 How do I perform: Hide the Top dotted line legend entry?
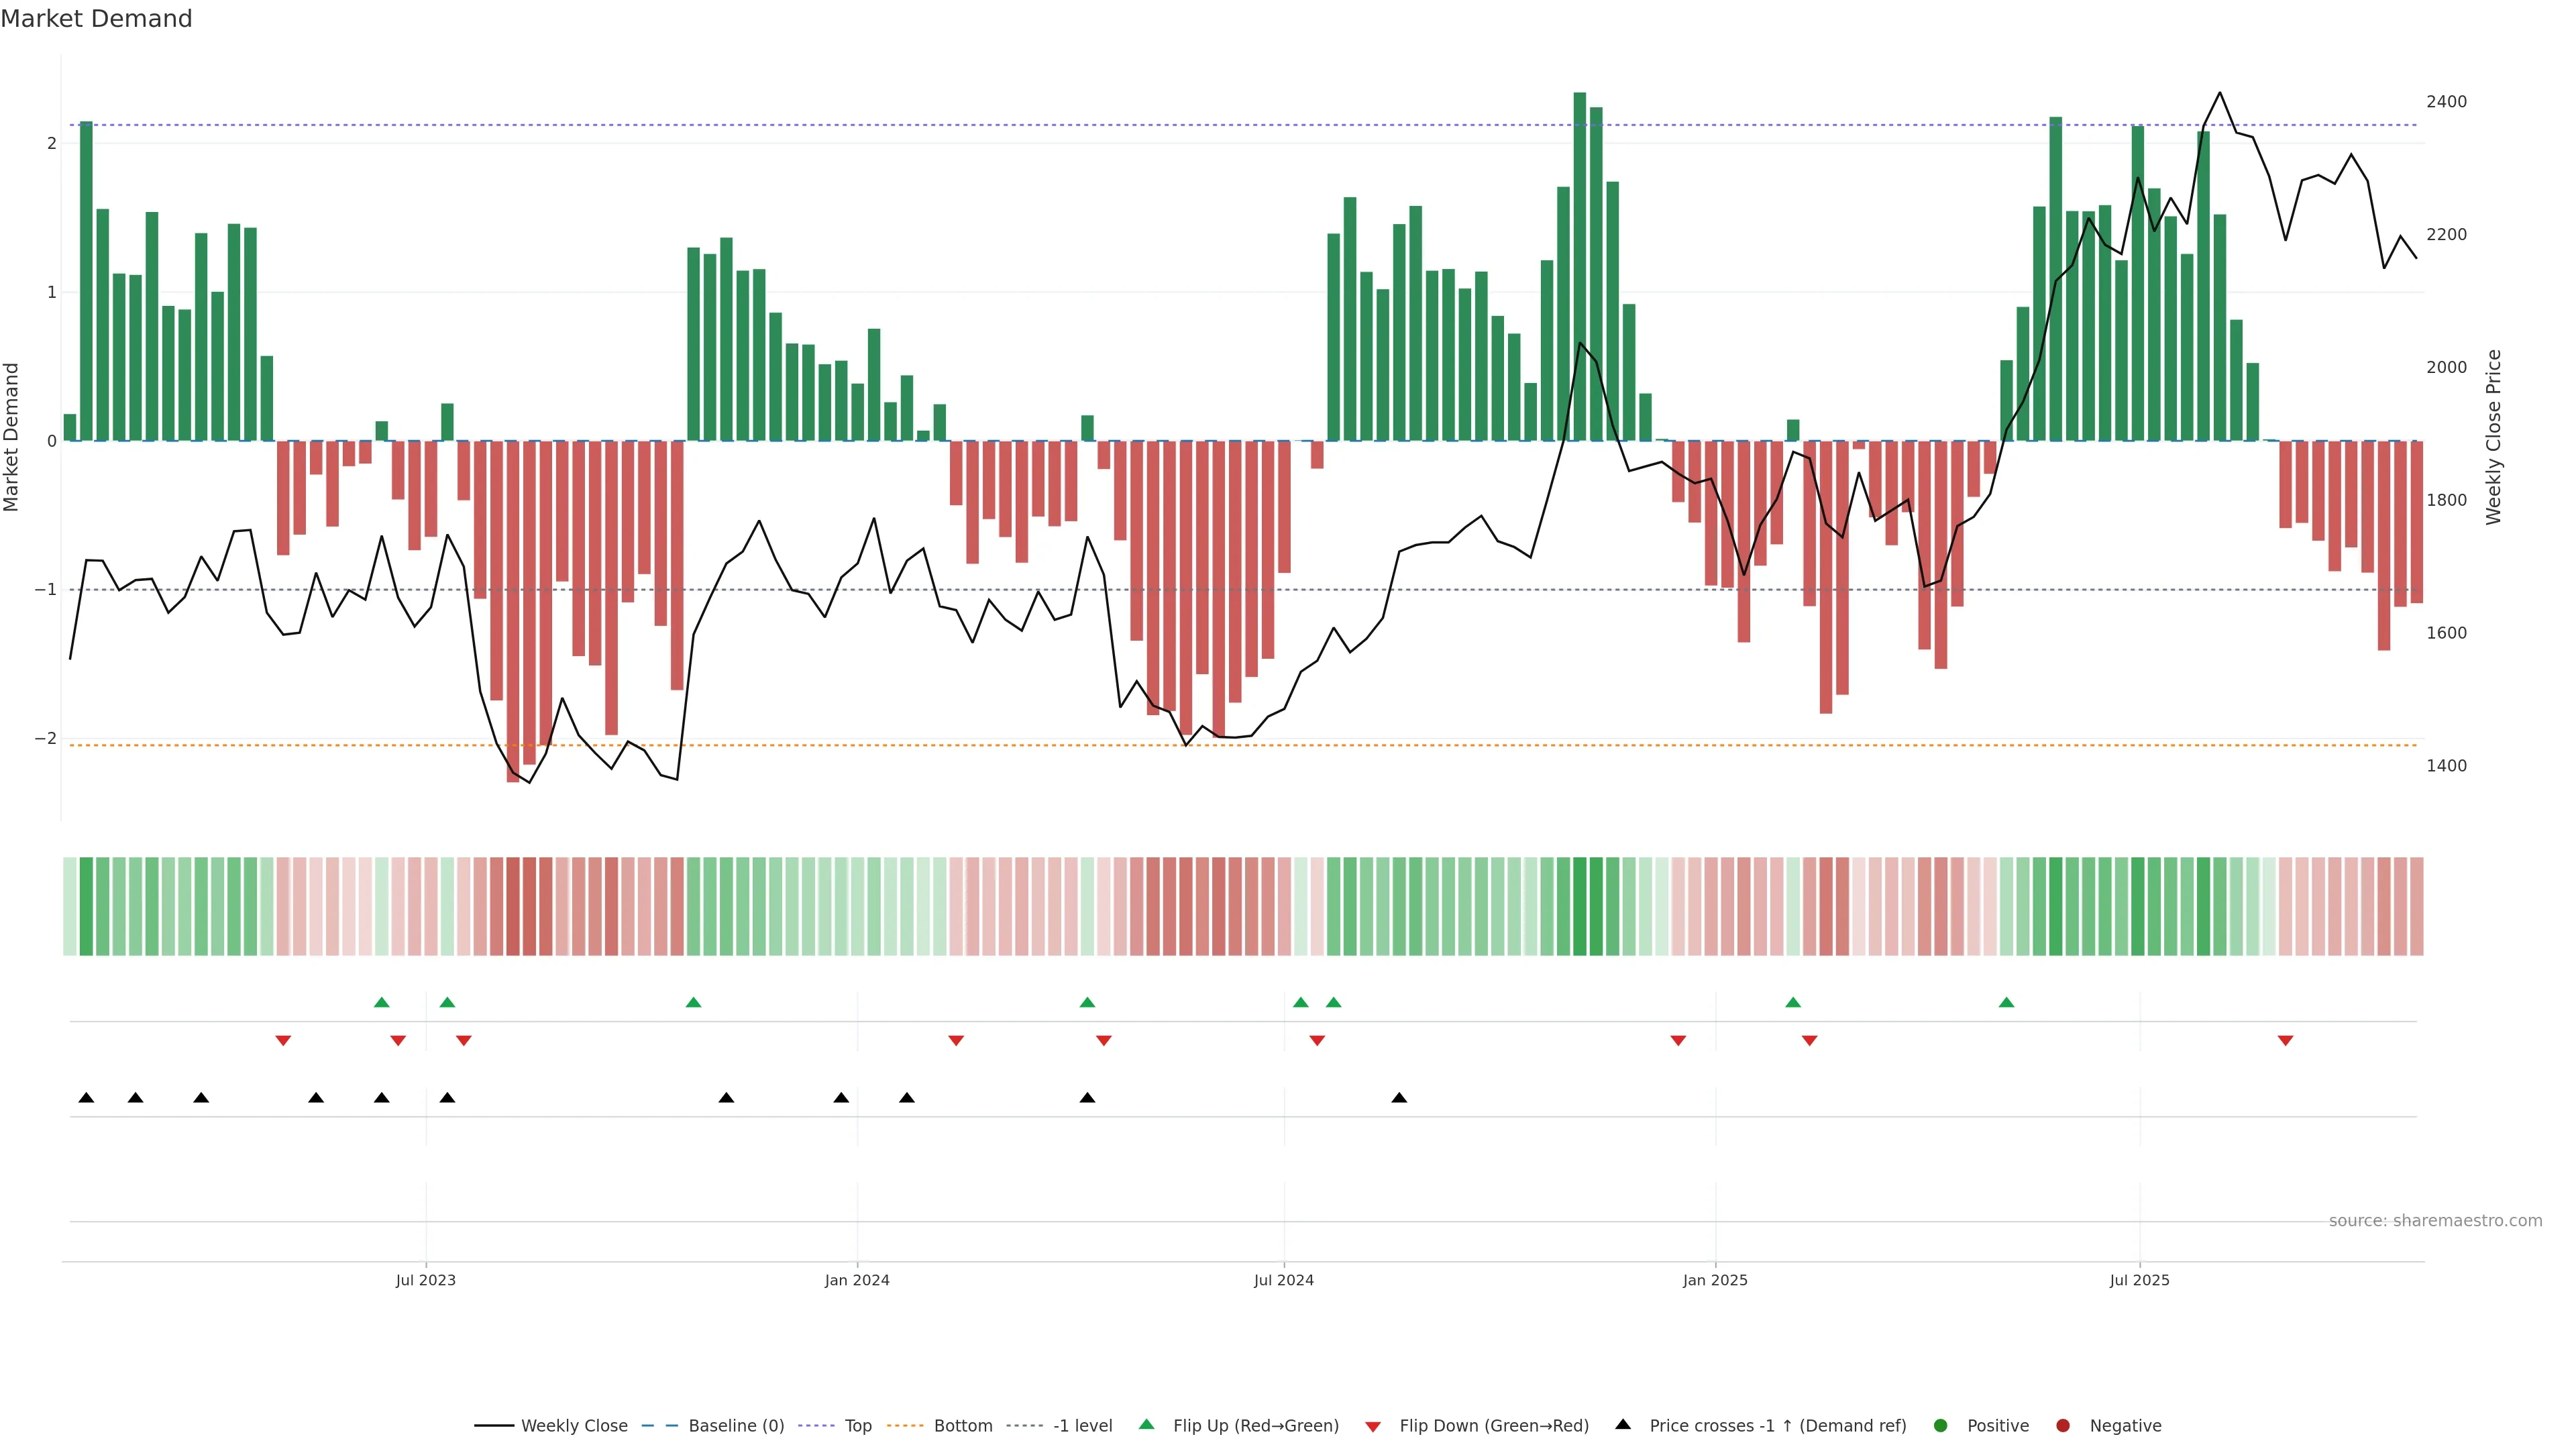857,1426
